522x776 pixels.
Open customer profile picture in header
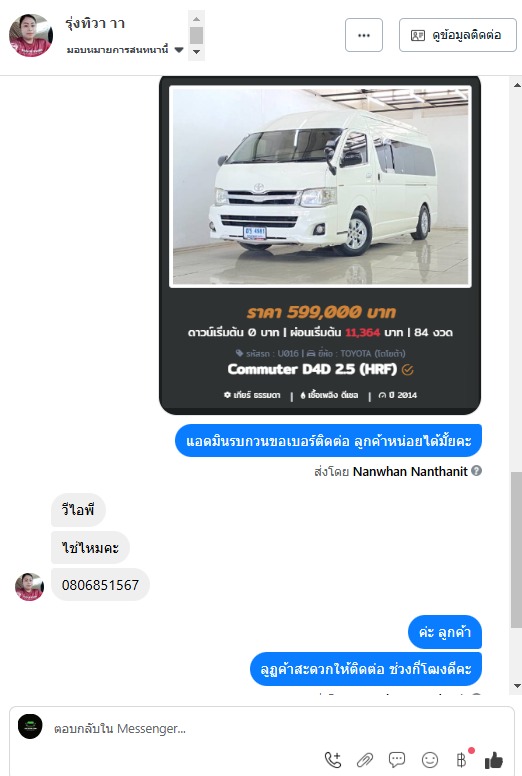click(x=31, y=35)
